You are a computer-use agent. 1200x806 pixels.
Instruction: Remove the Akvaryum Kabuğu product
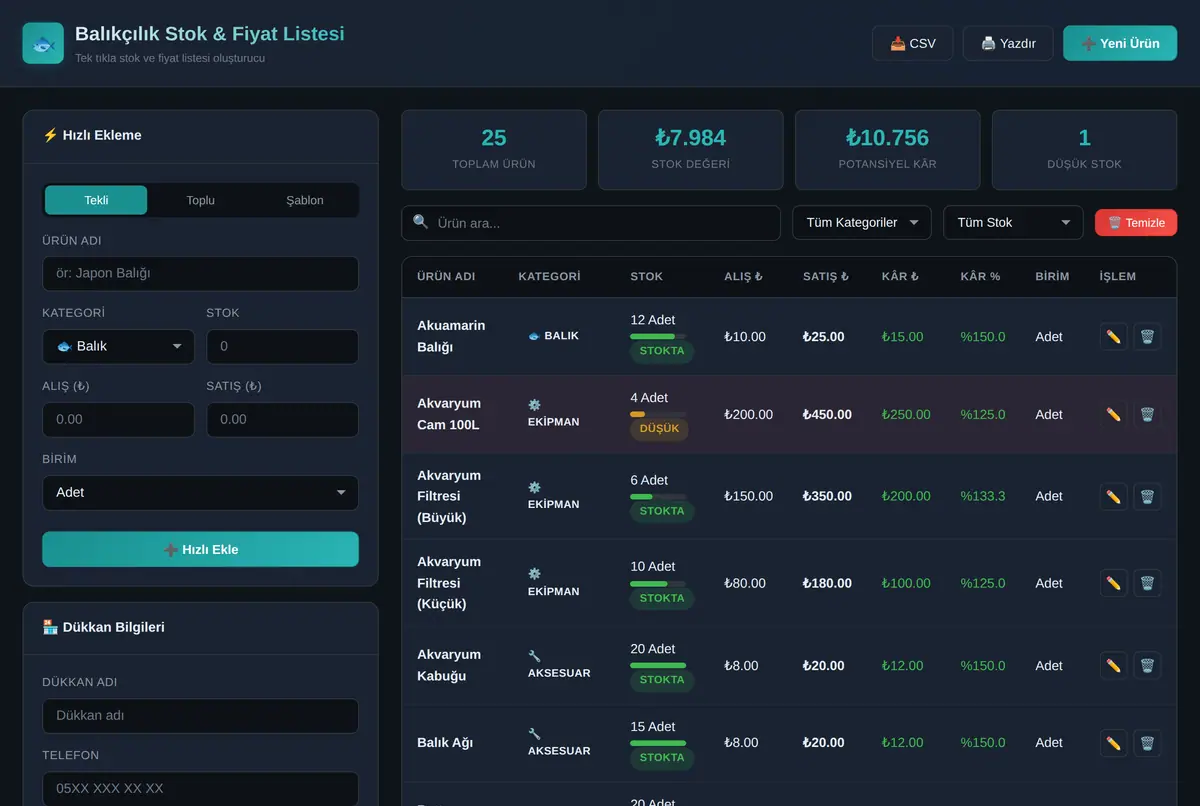pyautogui.click(x=1147, y=665)
